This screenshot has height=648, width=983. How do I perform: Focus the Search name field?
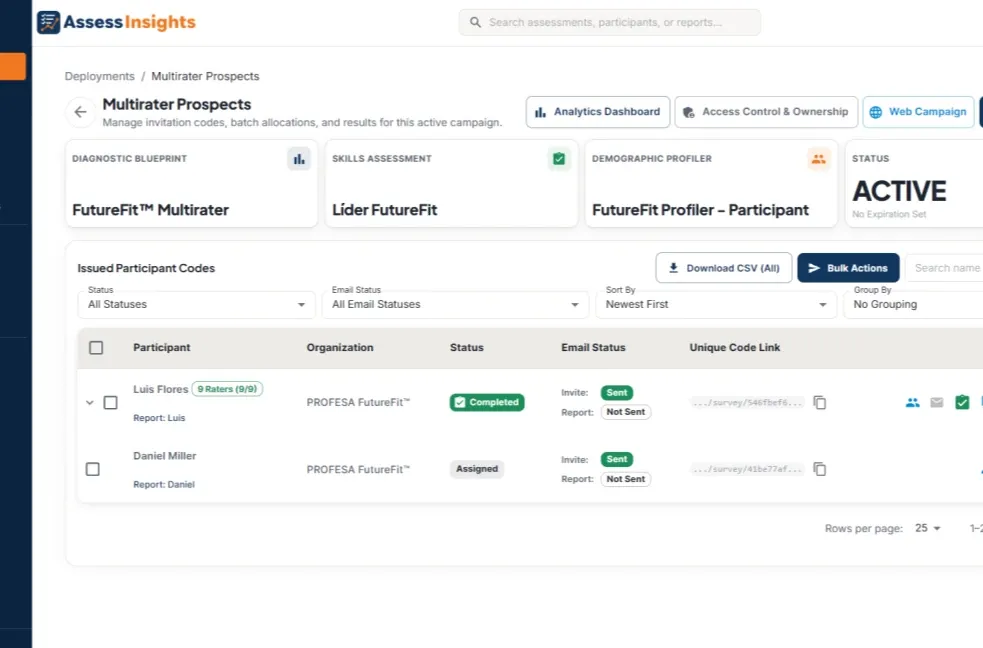(x=945, y=268)
